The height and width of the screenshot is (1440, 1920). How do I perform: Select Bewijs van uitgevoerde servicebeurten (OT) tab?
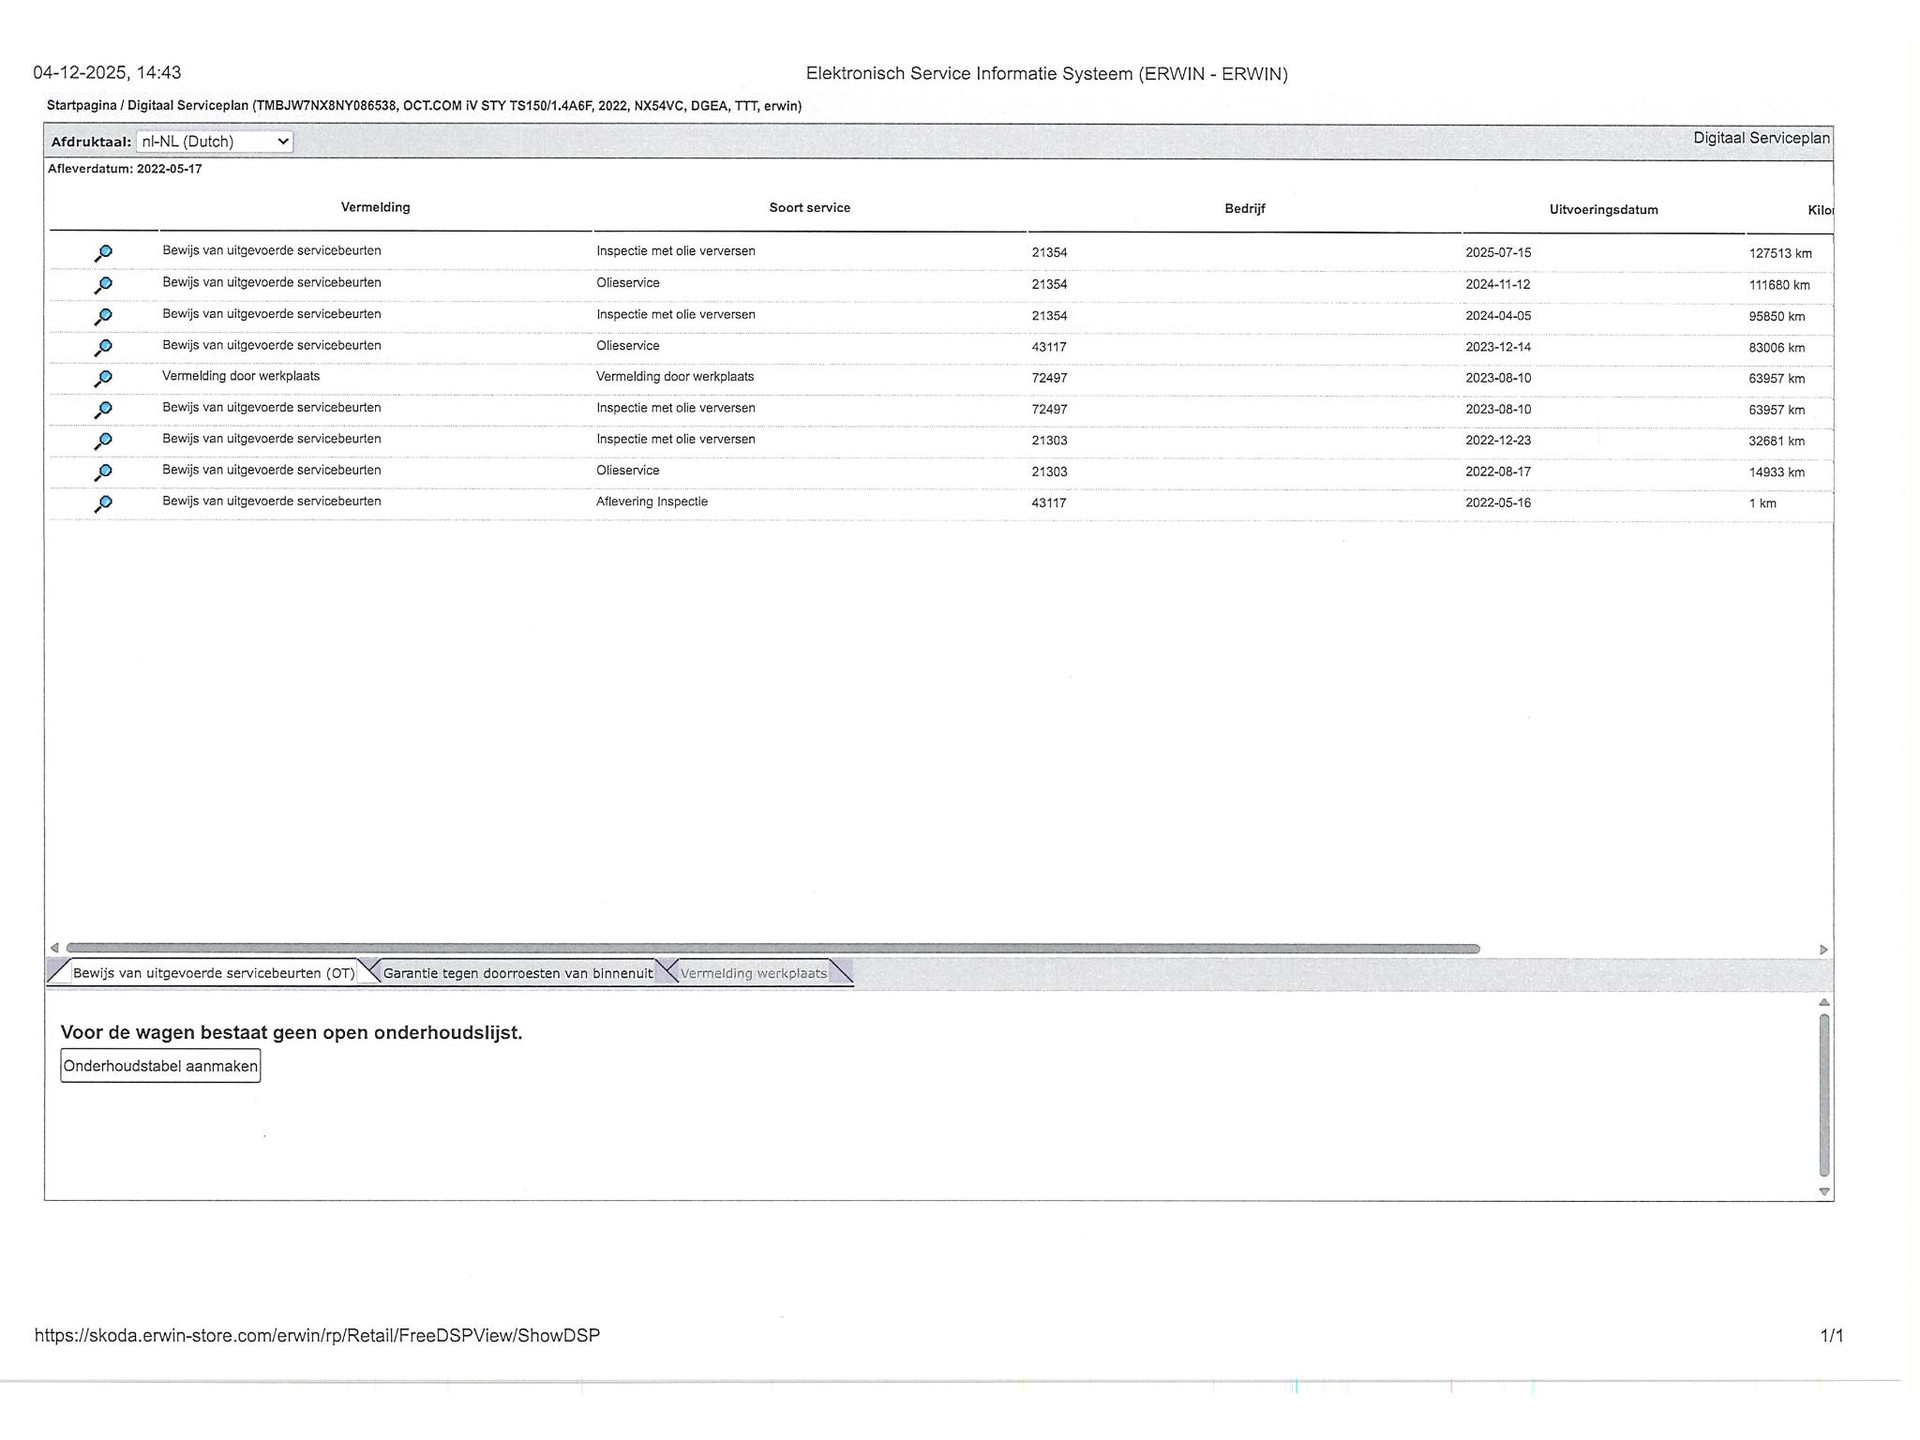pos(213,973)
